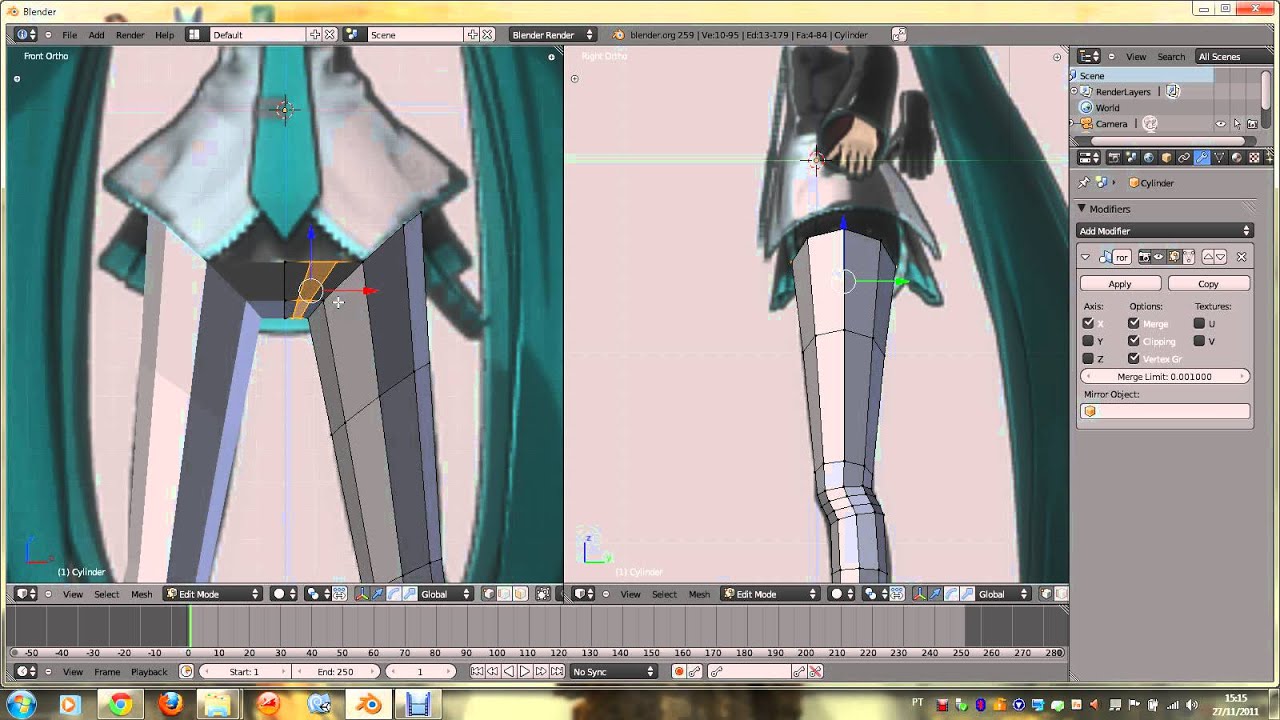Toggle the Vertex Groups option checkbox
1280x720 pixels.
(1133, 358)
